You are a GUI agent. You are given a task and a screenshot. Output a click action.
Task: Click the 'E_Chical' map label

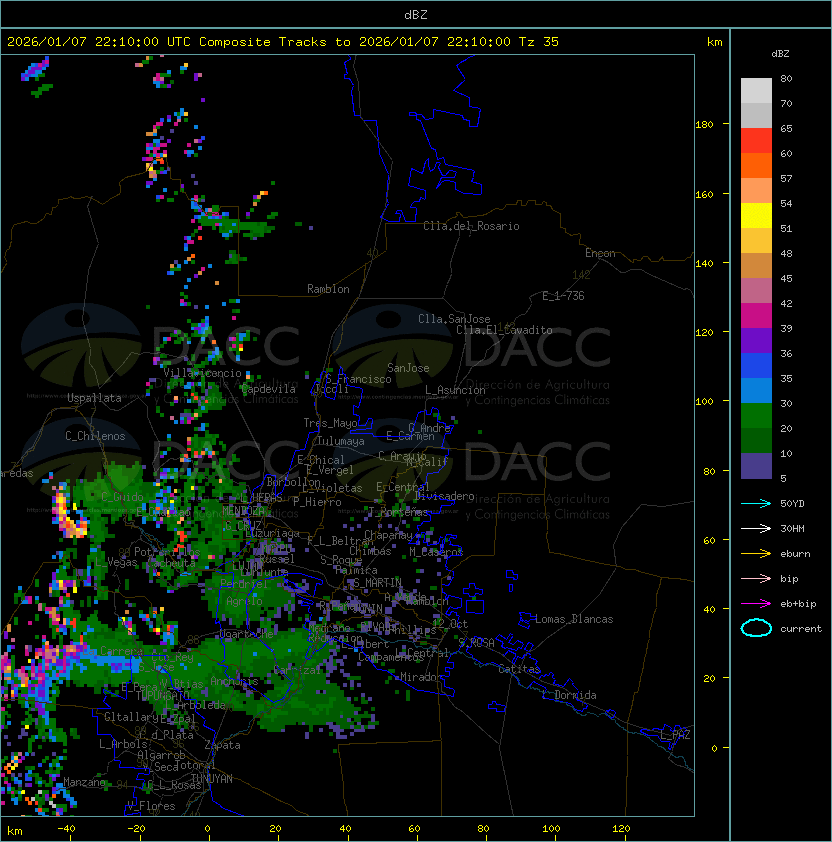pos(321,460)
